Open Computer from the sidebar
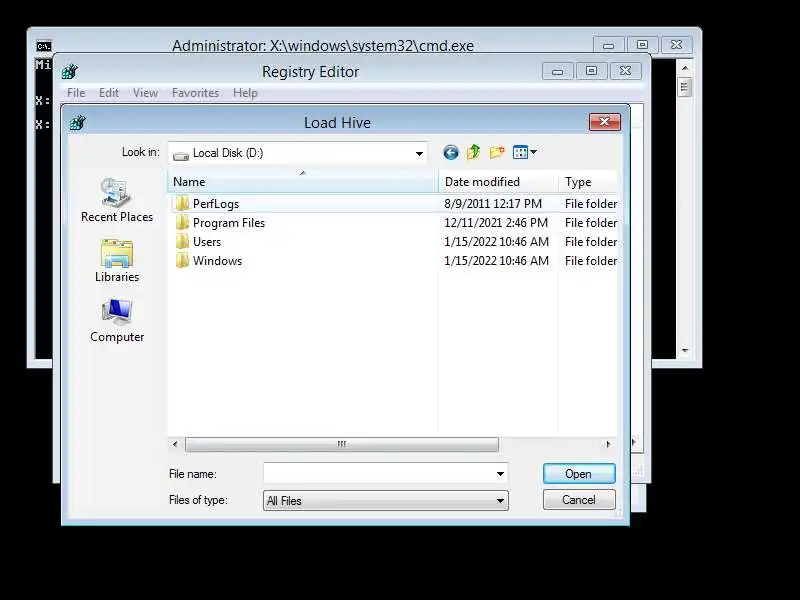800x600 pixels. [117, 320]
